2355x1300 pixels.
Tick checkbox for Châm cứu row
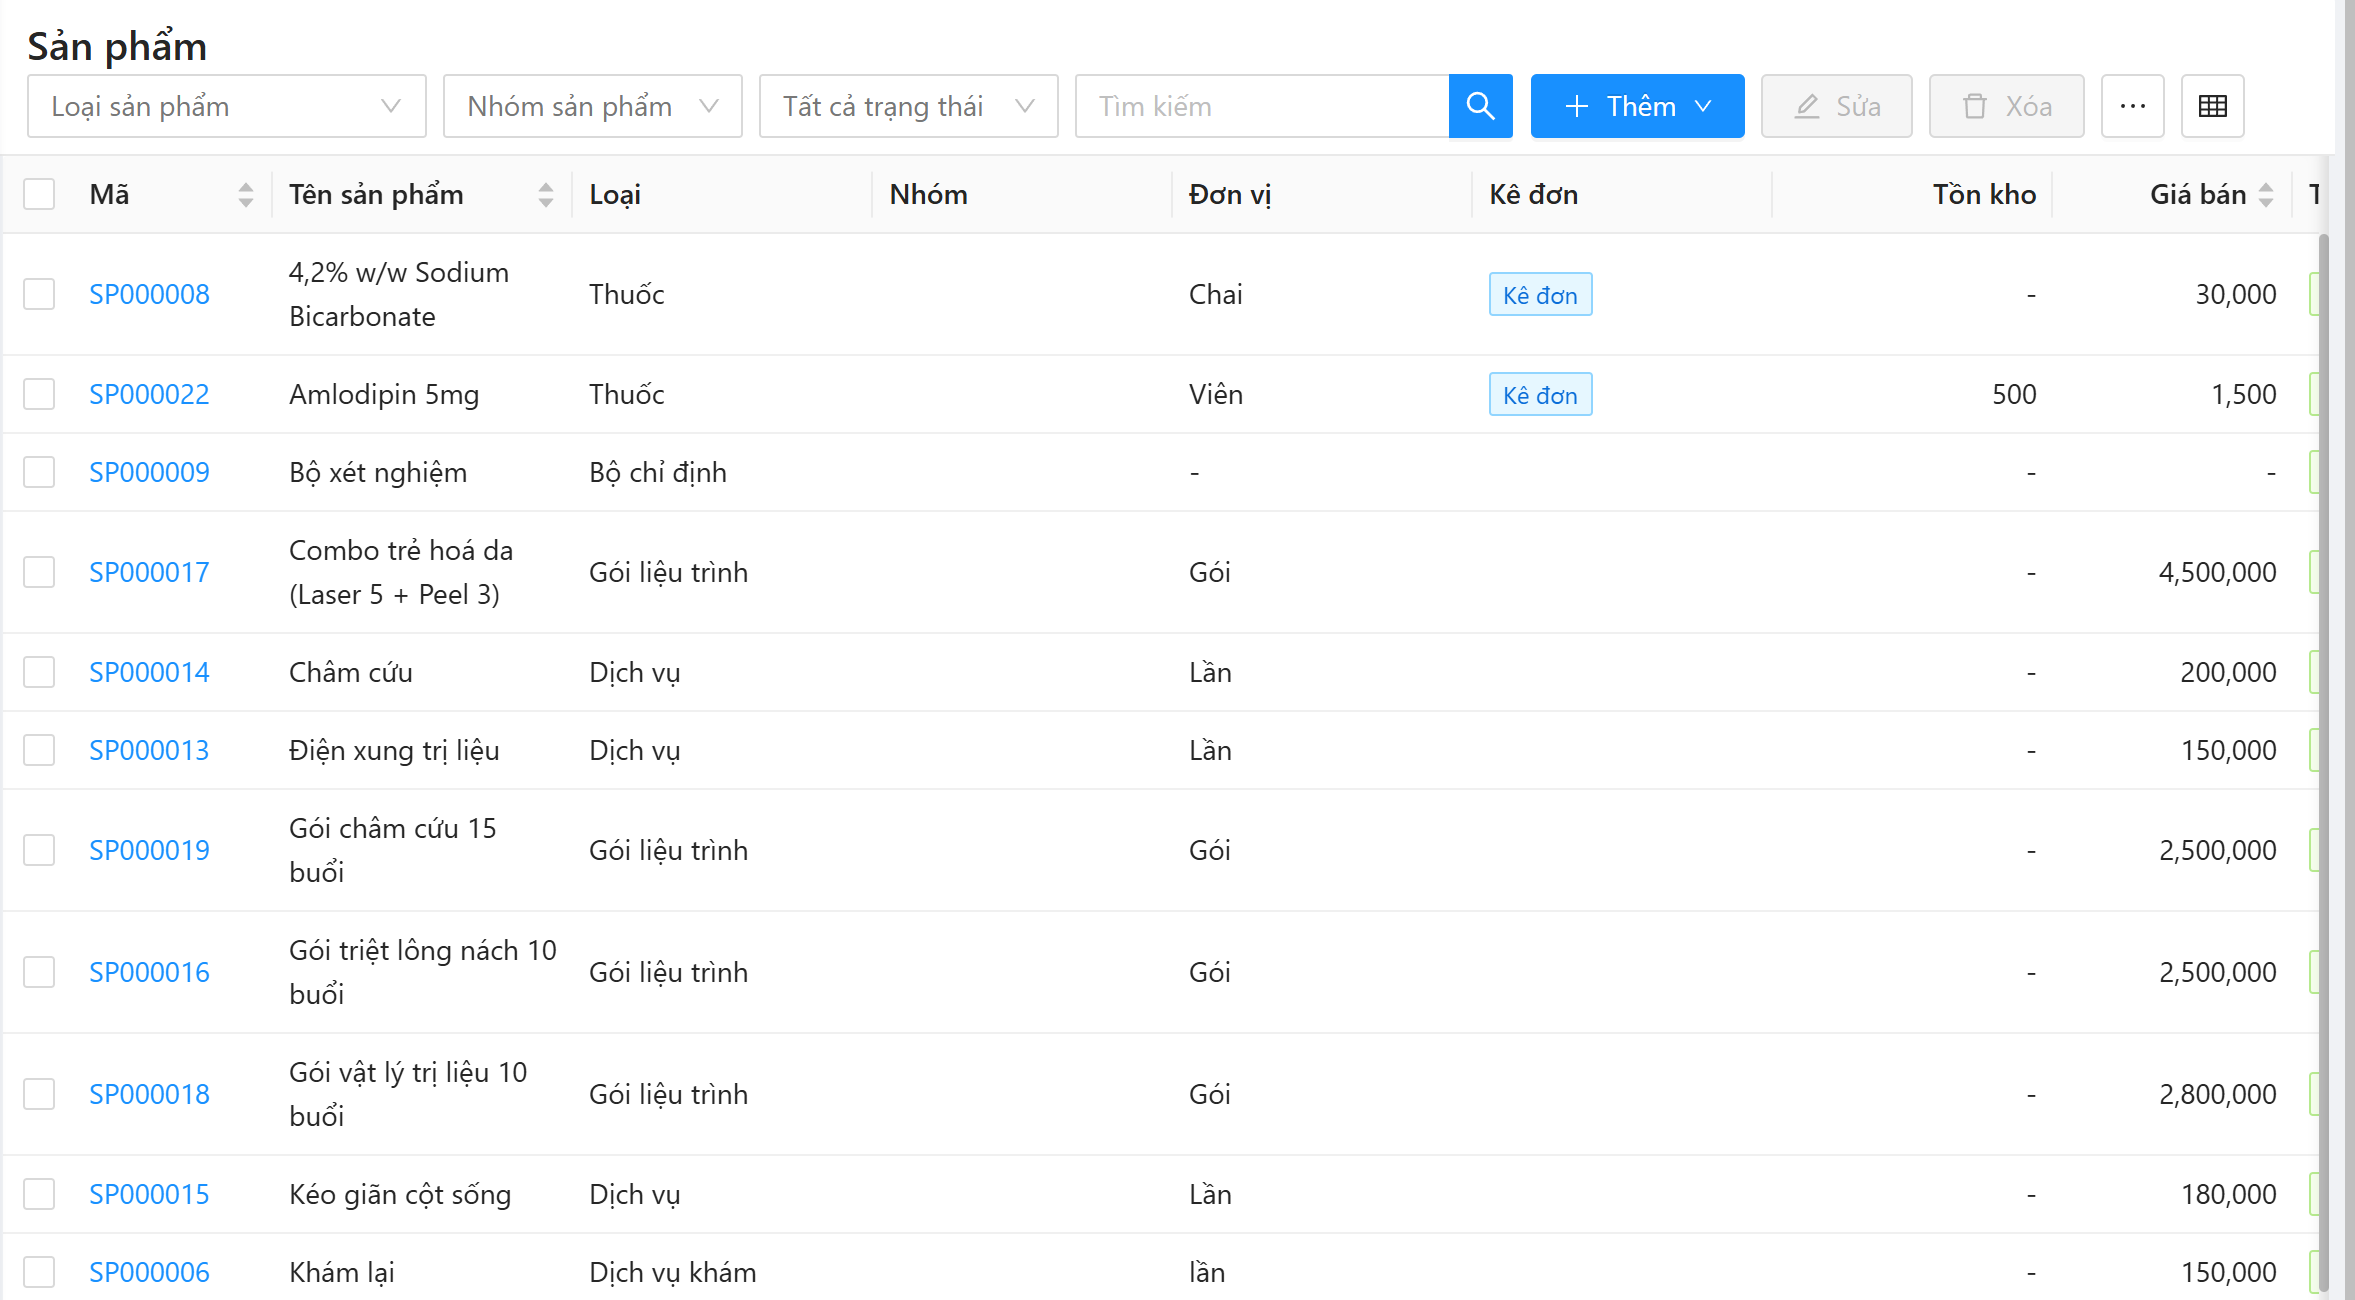(39, 672)
